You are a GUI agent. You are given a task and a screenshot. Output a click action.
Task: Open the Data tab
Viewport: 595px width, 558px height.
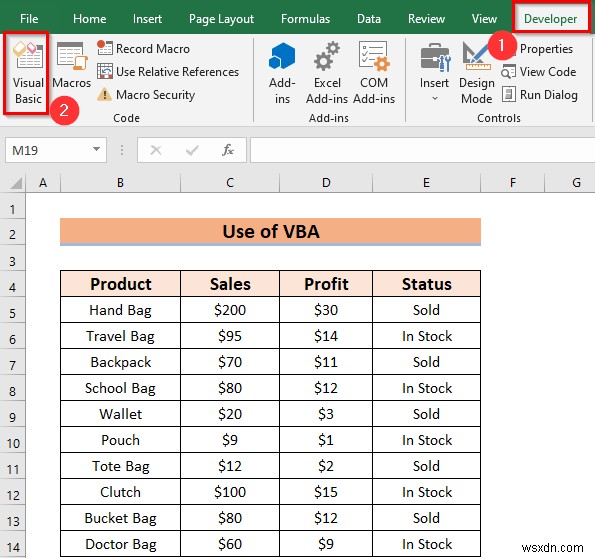click(368, 19)
